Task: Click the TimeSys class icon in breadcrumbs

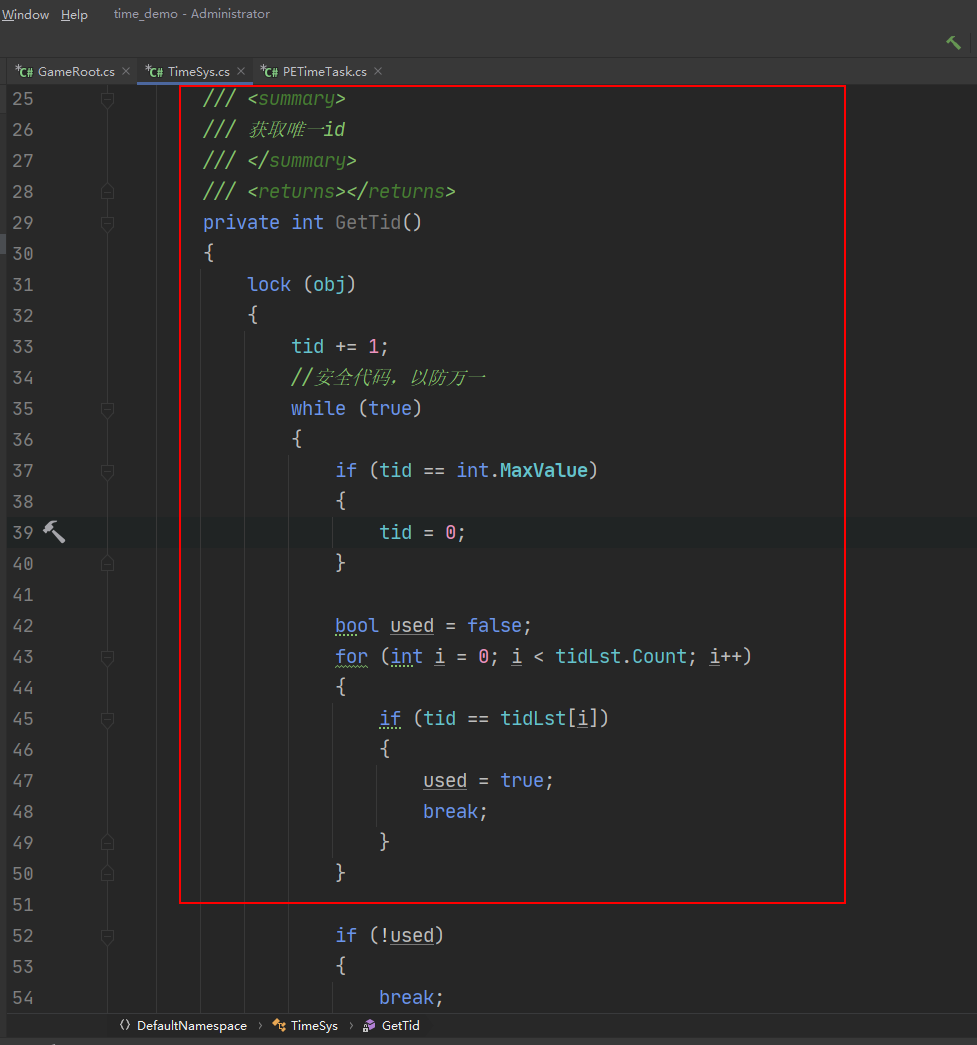Action: pyautogui.click(x=279, y=1025)
